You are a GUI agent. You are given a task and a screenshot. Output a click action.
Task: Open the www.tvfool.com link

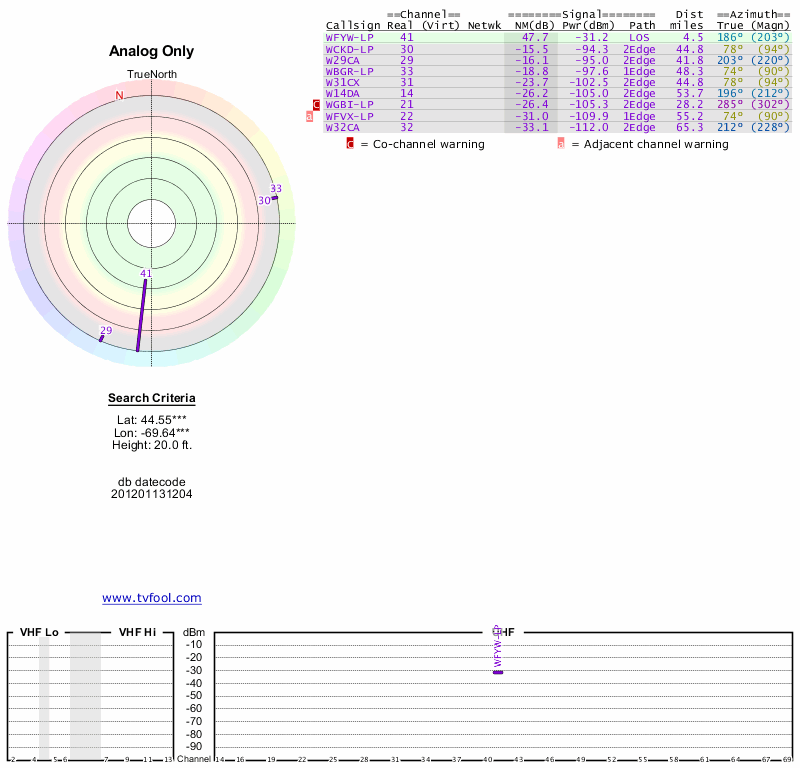click(x=152, y=598)
